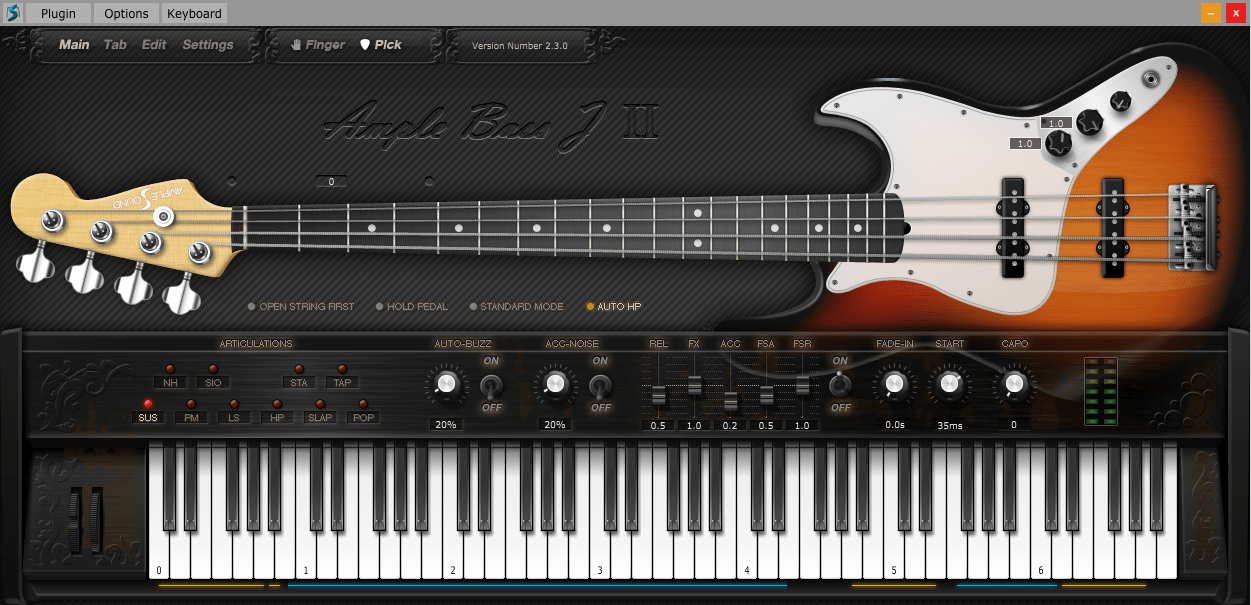Click the ACC-NOISE knob
The image size is (1251, 605).
point(555,384)
